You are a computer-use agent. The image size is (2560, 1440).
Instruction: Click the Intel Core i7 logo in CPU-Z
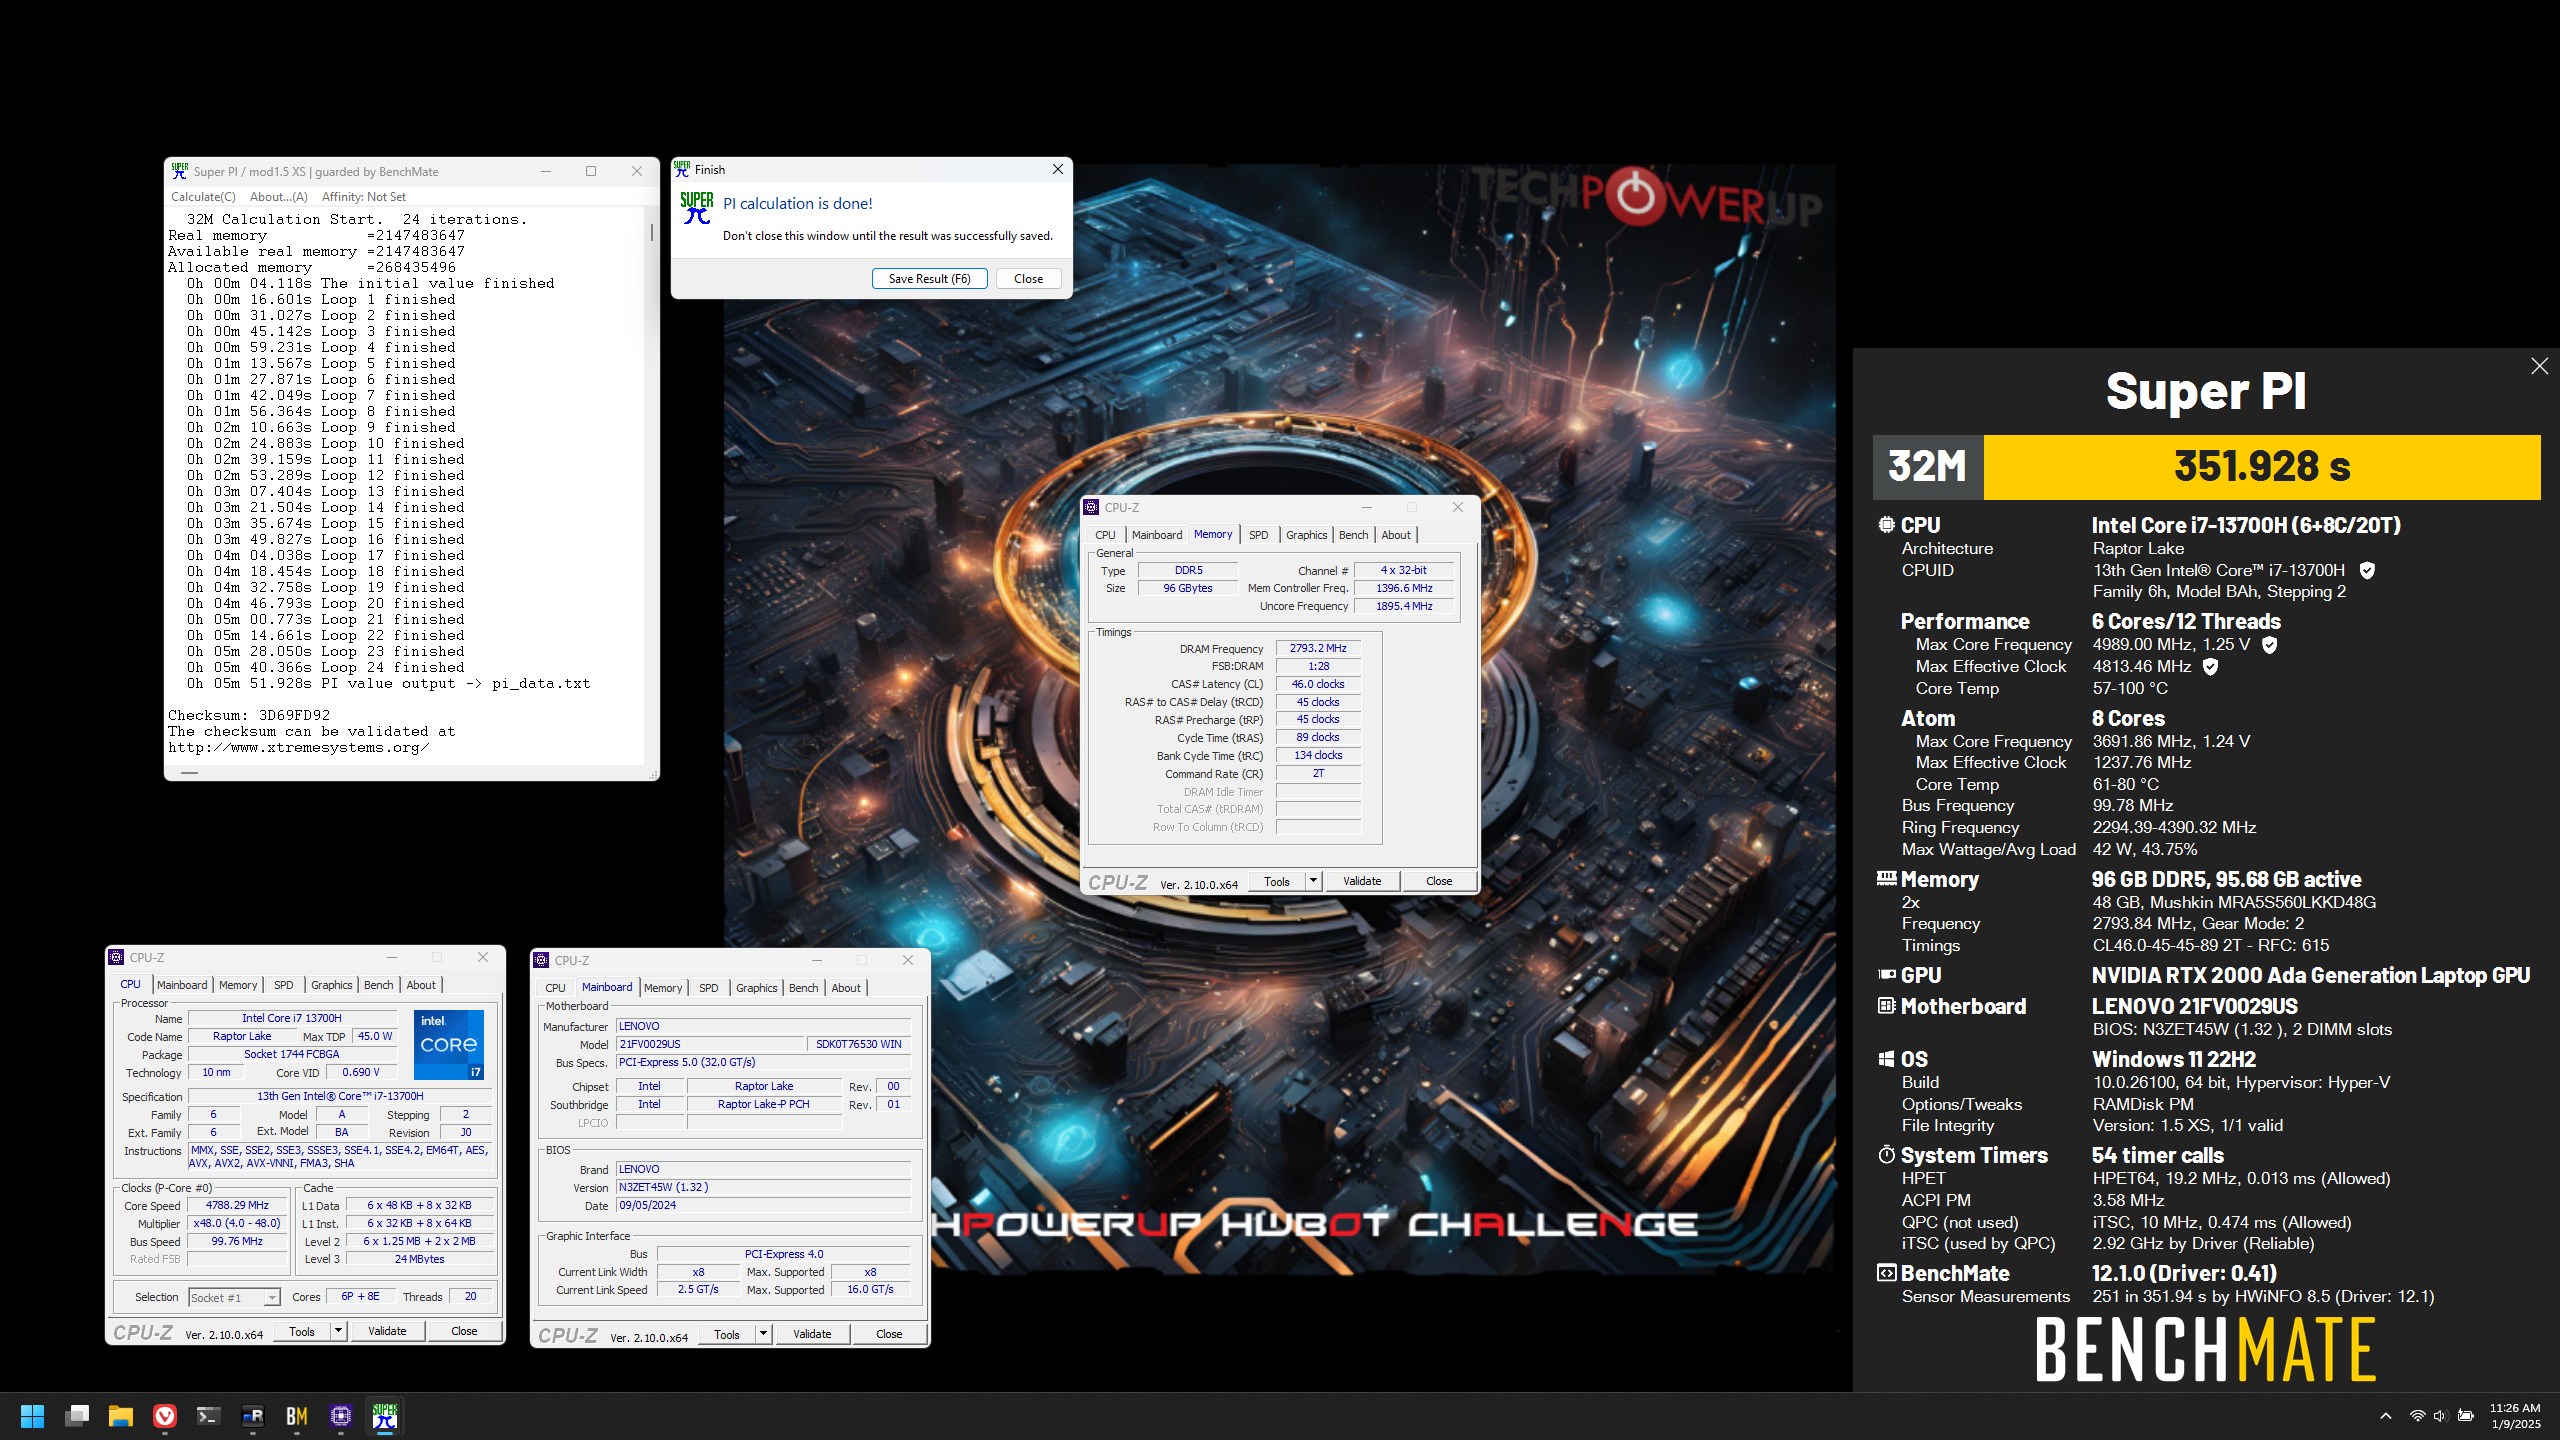[x=449, y=1045]
